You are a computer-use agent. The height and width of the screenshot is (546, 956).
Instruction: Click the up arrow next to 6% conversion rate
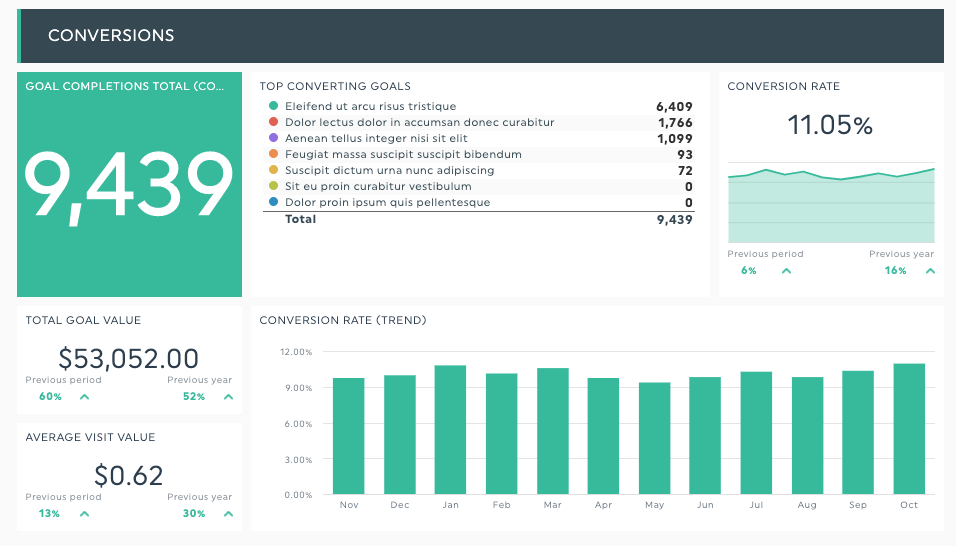786,271
